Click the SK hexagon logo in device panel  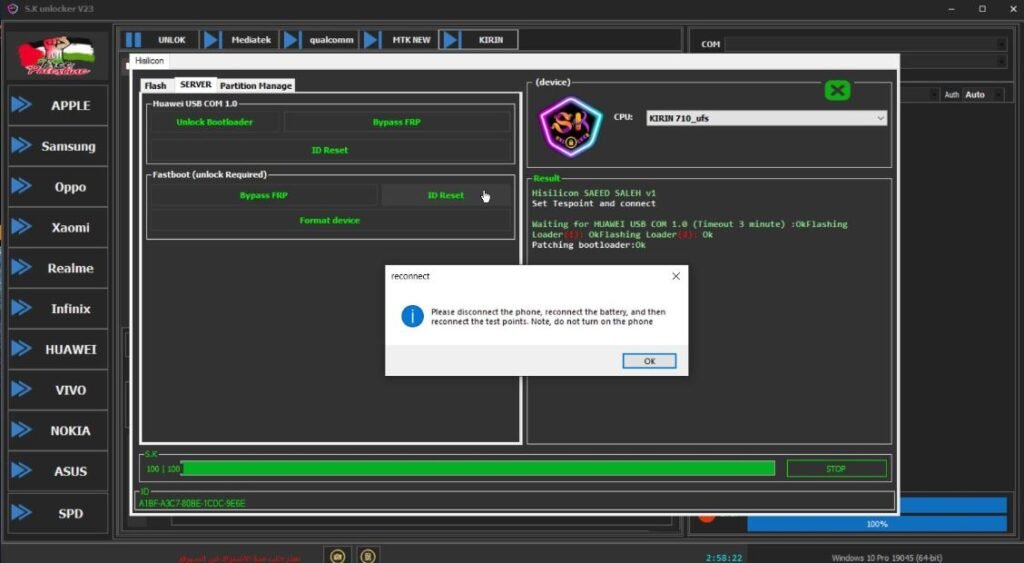tap(571, 127)
